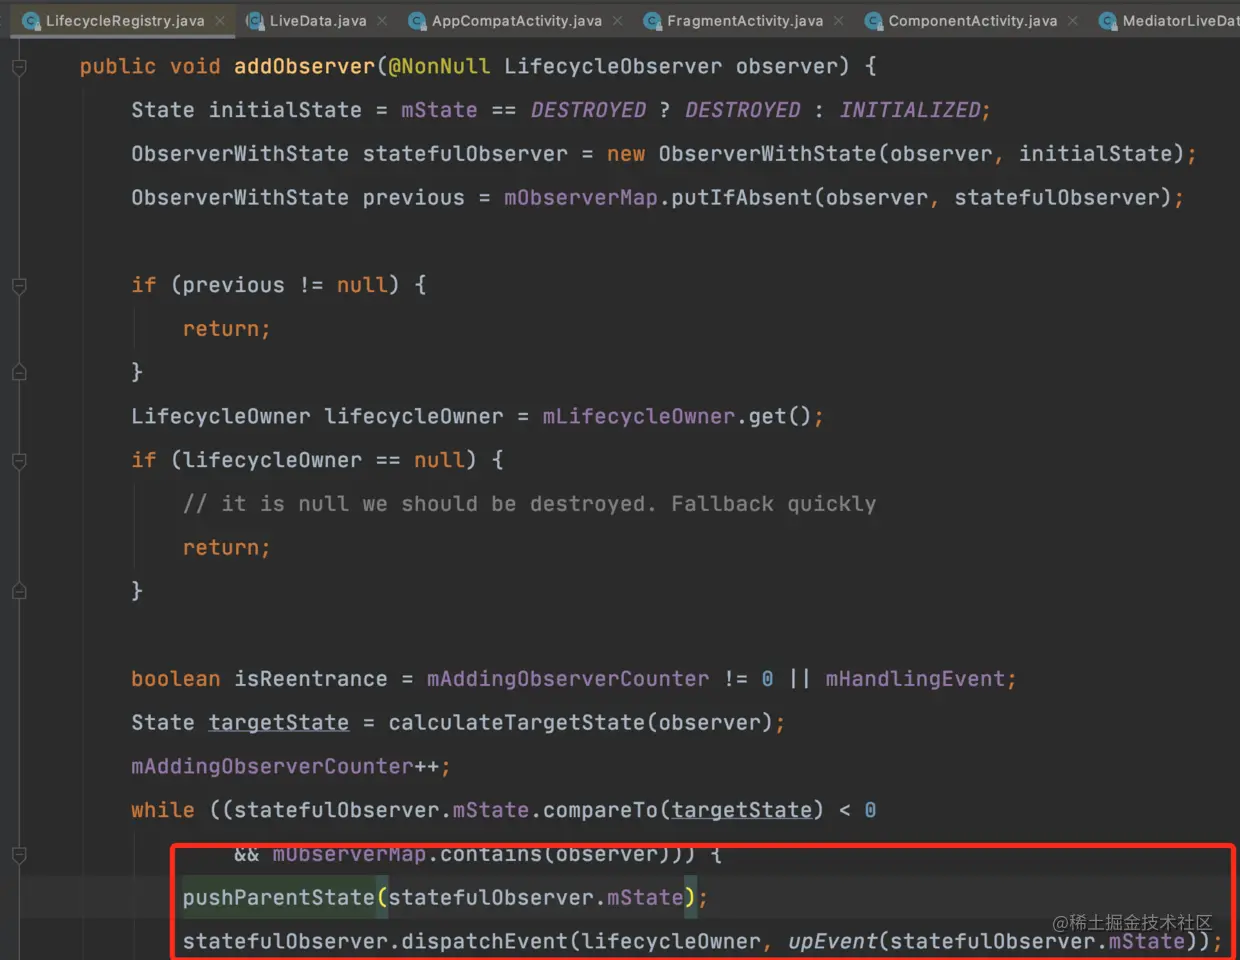Open the FragmentActivity.java editor tab
The image size is (1240, 960).
[745, 20]
